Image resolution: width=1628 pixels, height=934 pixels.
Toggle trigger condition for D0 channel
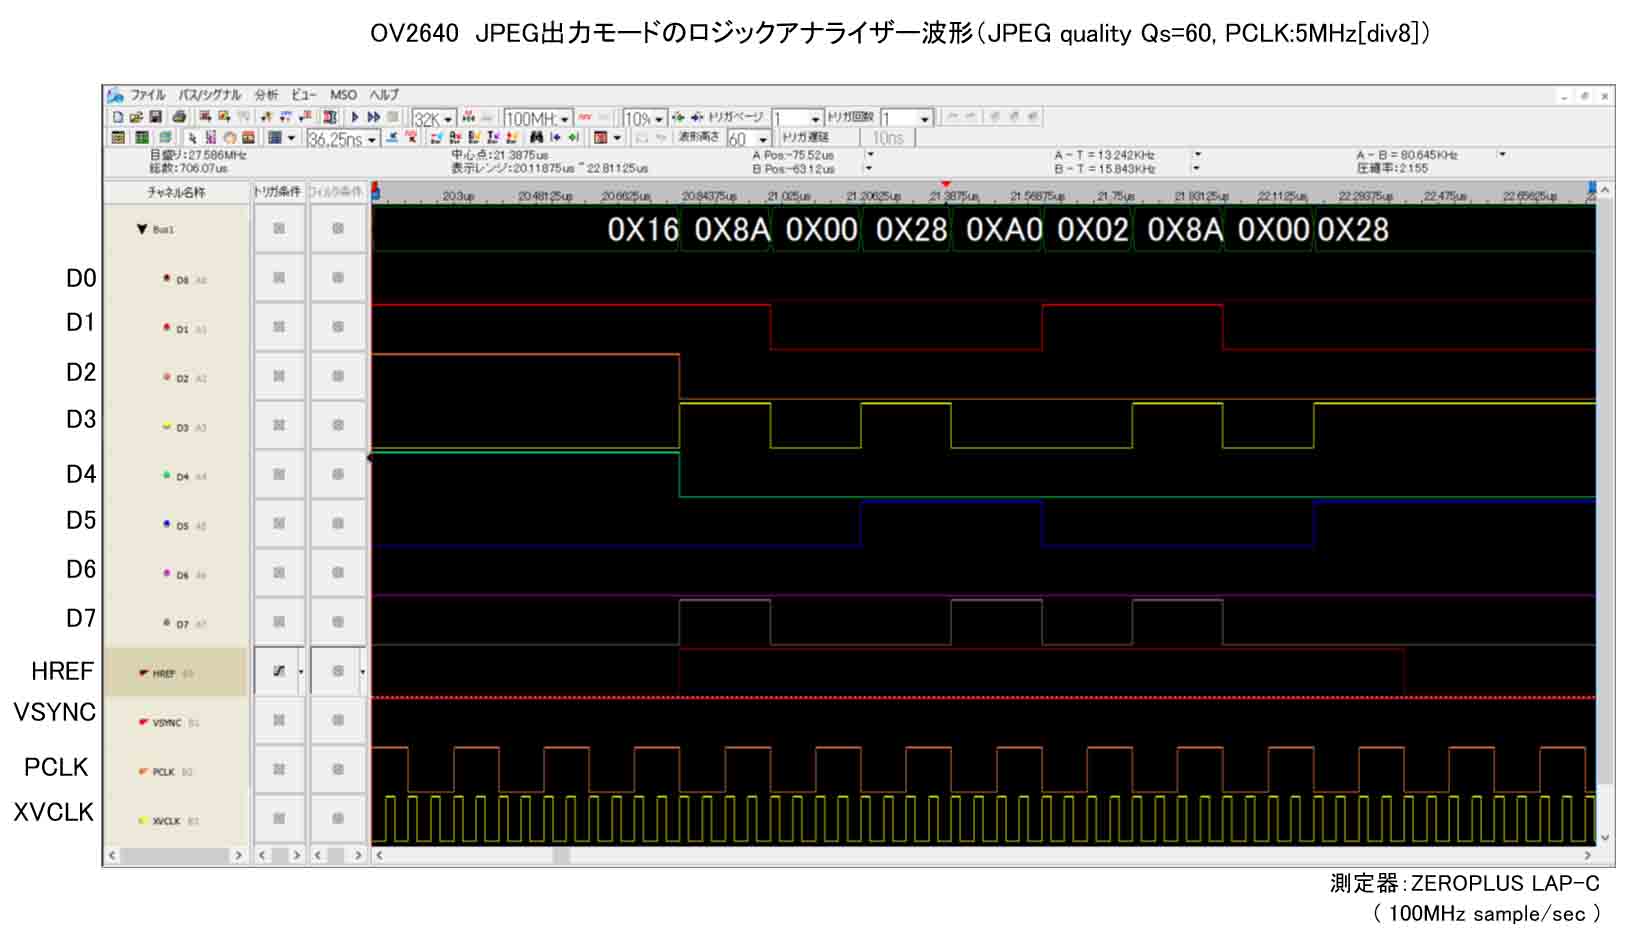tap(279, 278)
